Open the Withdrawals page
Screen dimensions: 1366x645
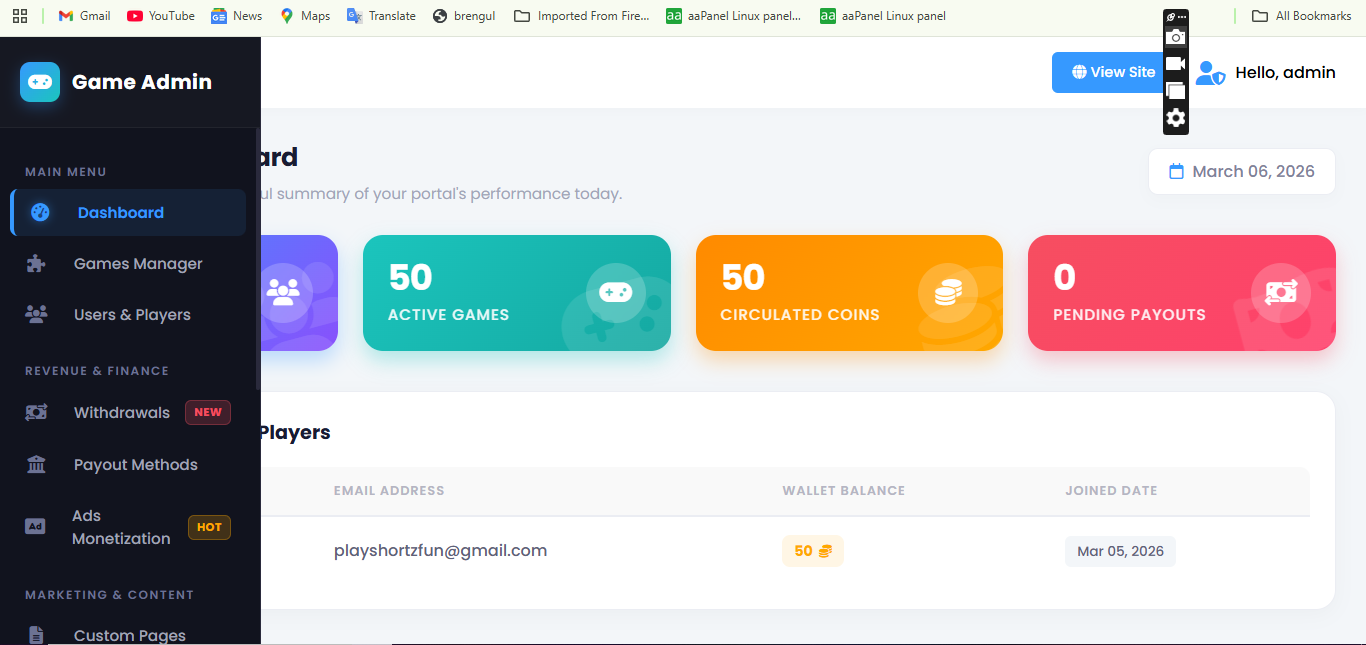(x=122, y=413)
